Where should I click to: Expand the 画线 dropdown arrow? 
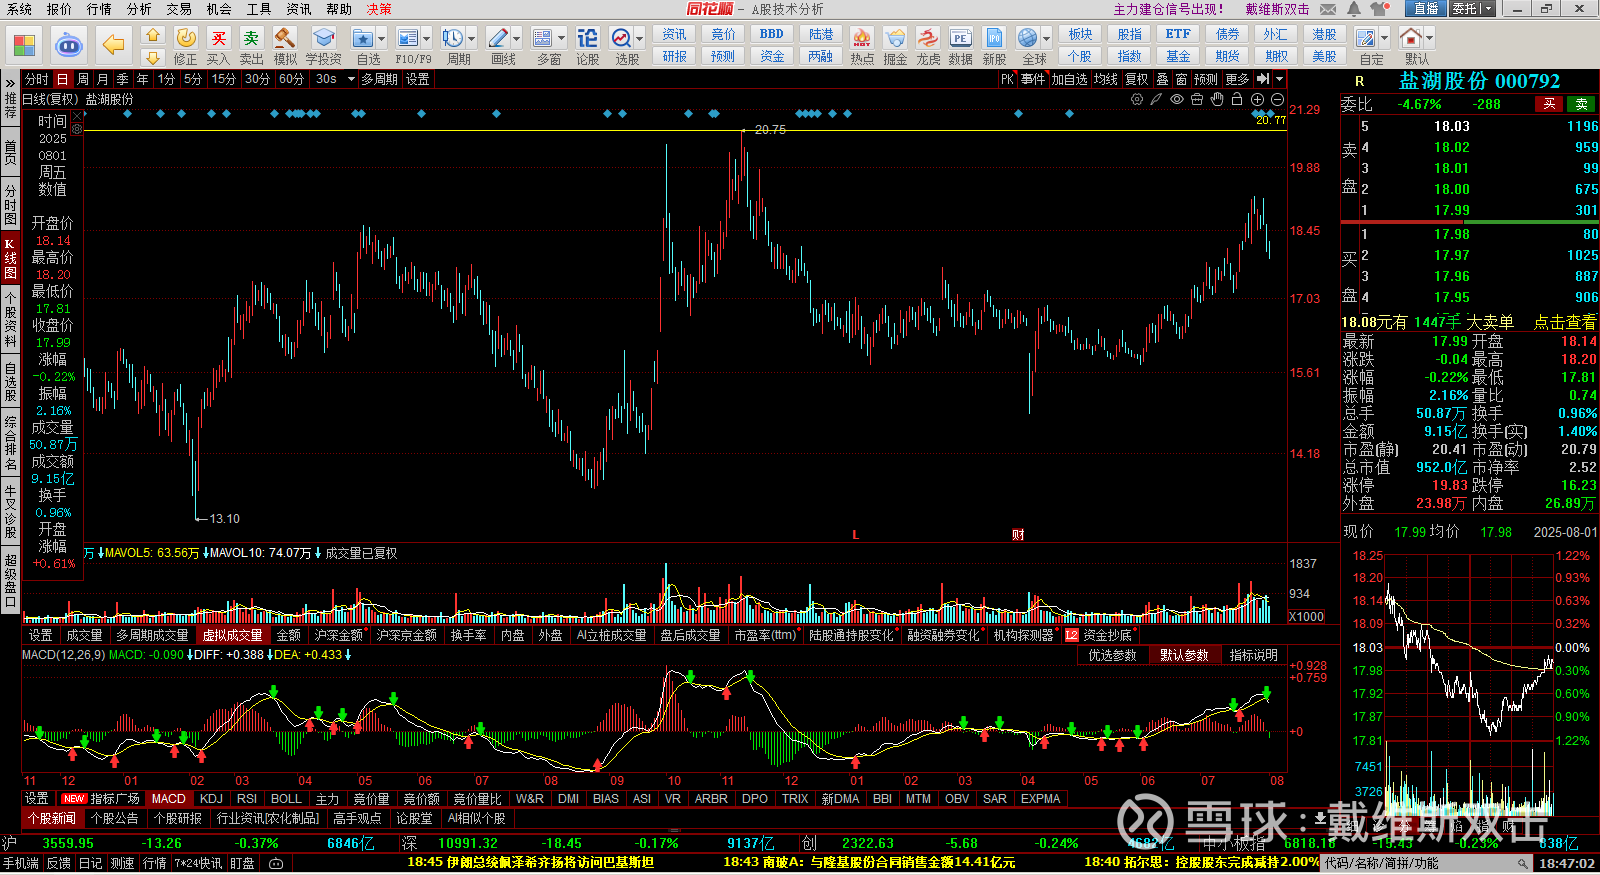(x=516, y=39)
